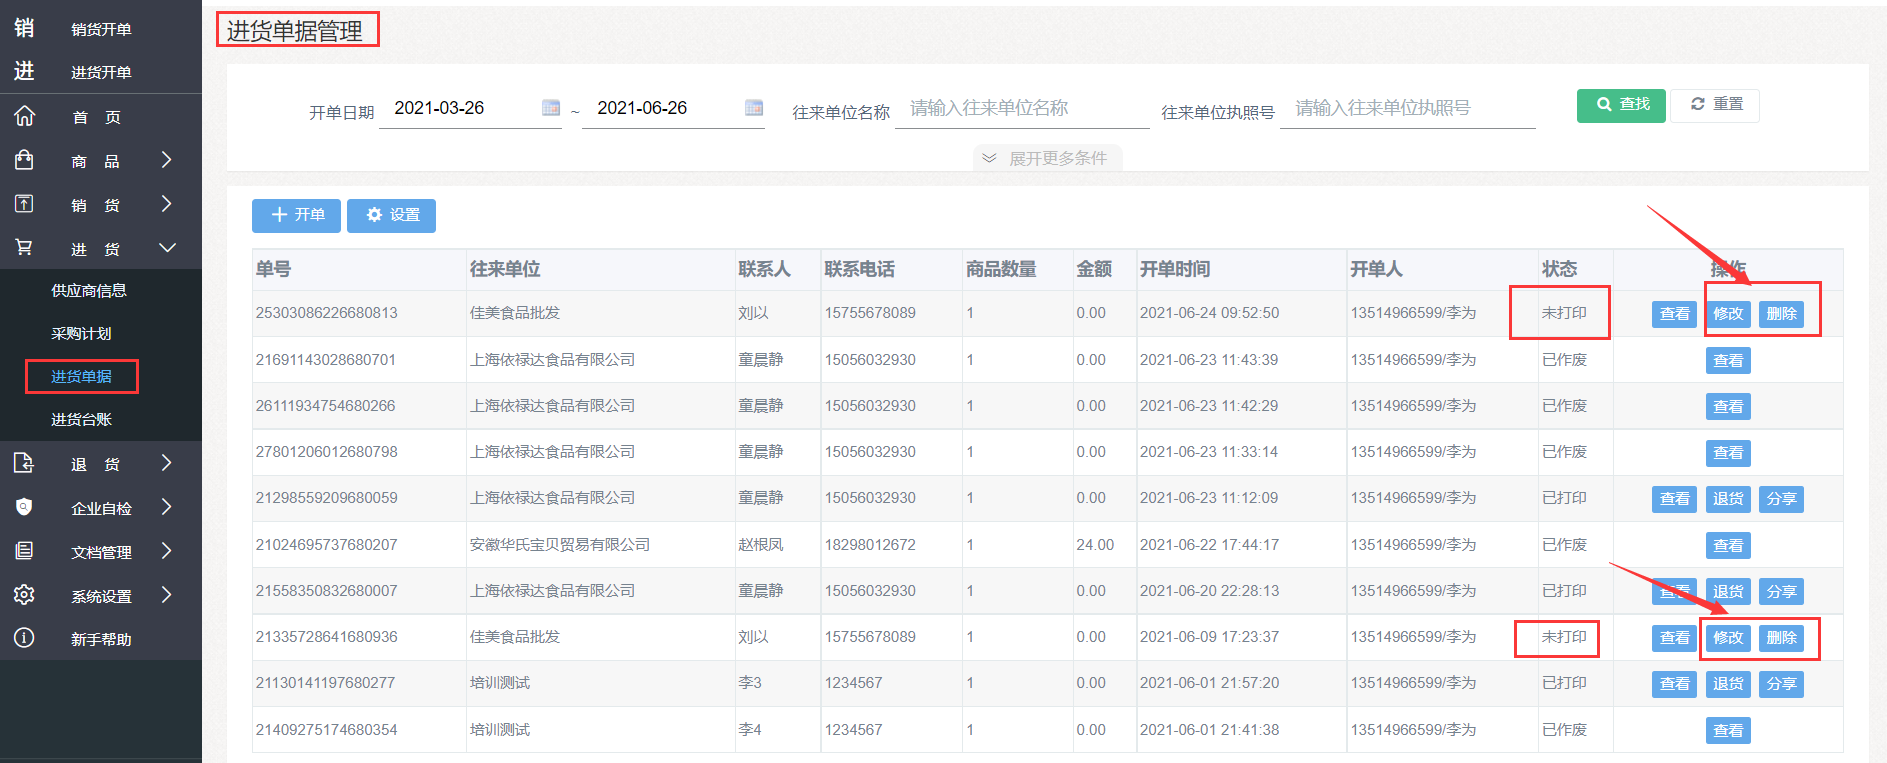Screen dimensions: 1887x763
Task: Expand 展开更多条件 filter options
Action: click(1047, 158)
